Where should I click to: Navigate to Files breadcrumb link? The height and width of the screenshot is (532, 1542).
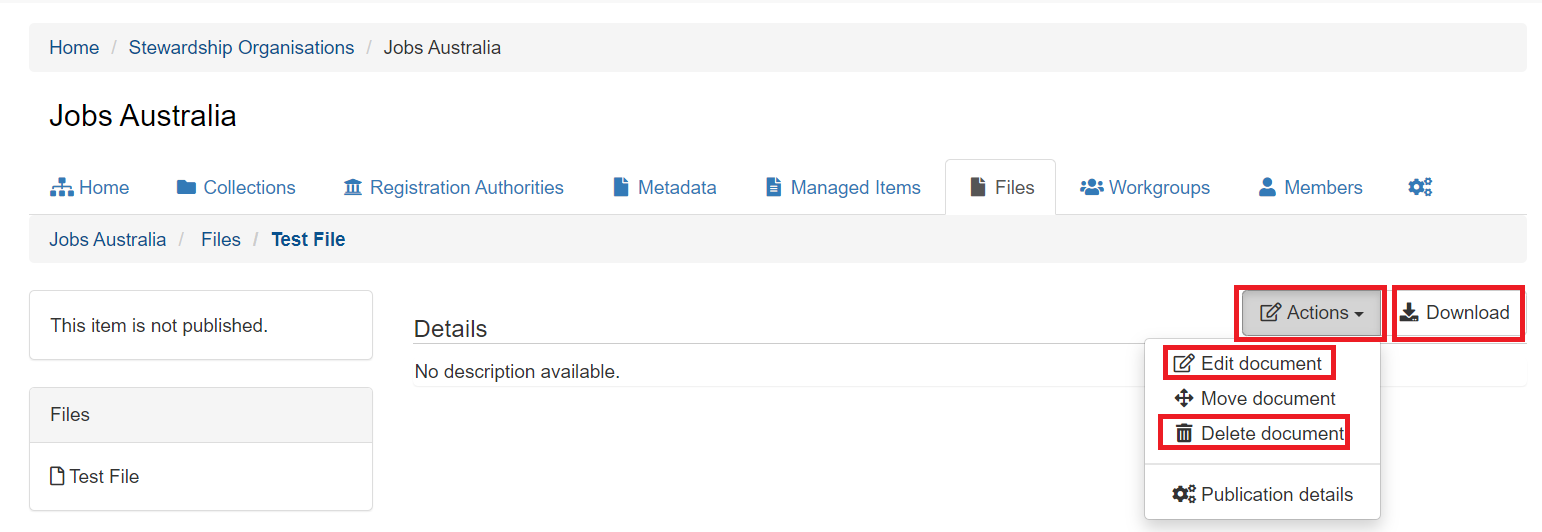(221, 240)
